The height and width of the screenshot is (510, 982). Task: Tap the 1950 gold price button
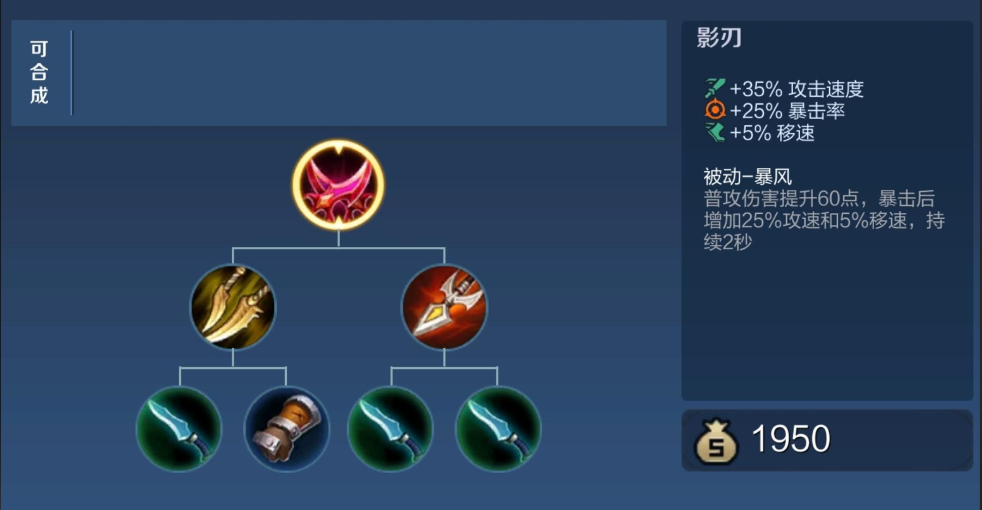point(827,440)
